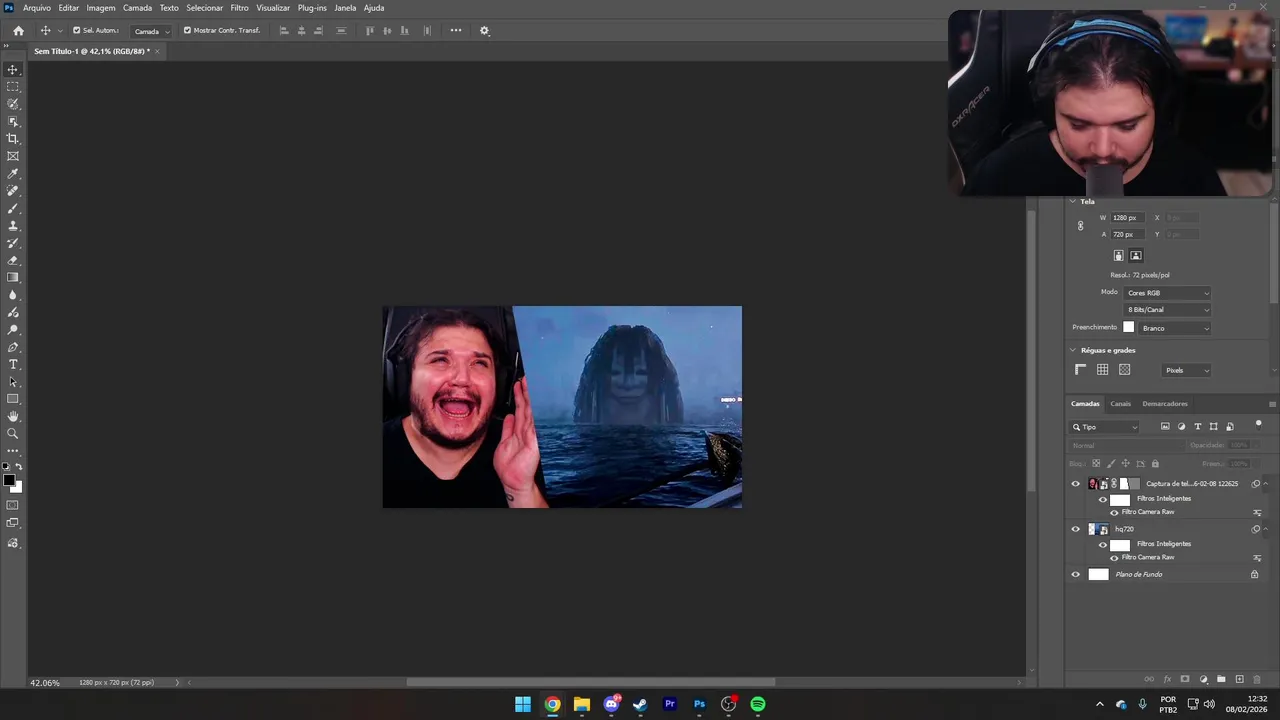The width and height of the screenshot is (1280, 720).
Task: Switch to Premiere Pro on the taskbar
Action: [x=670, y=704]
